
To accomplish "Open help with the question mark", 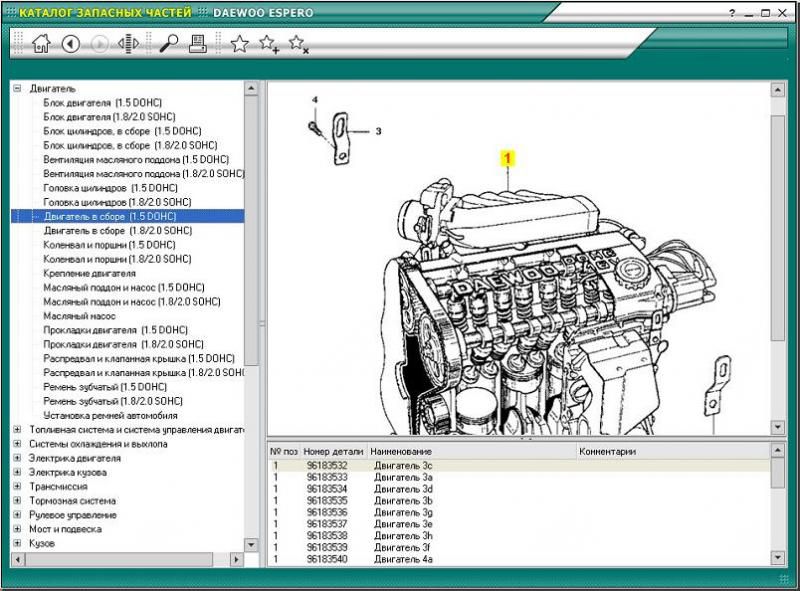I will (732, 13).
